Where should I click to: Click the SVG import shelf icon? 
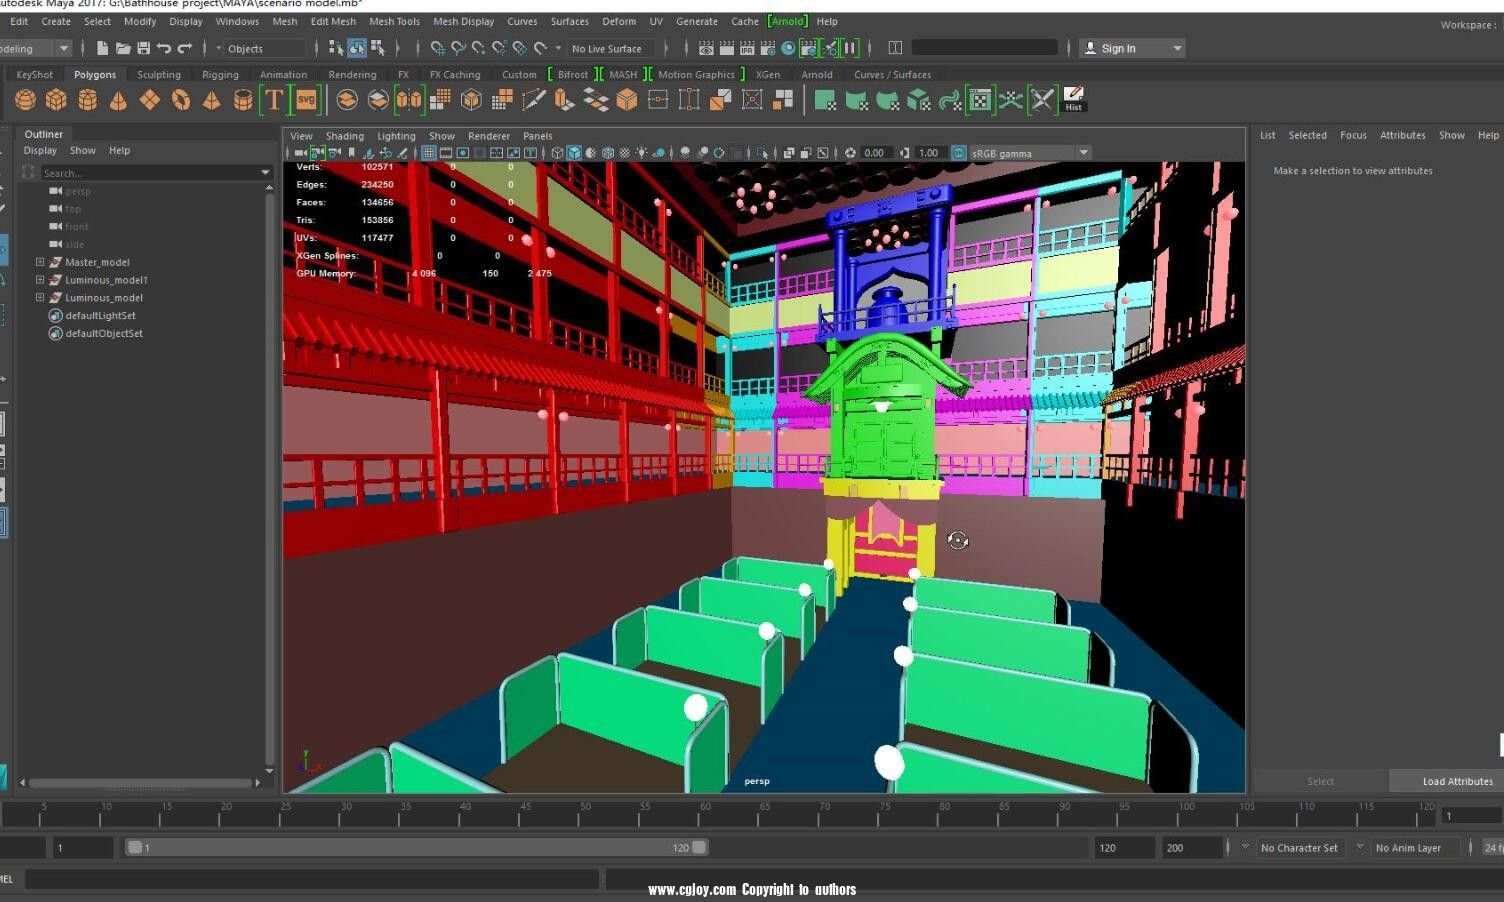[x=305, y=99]
